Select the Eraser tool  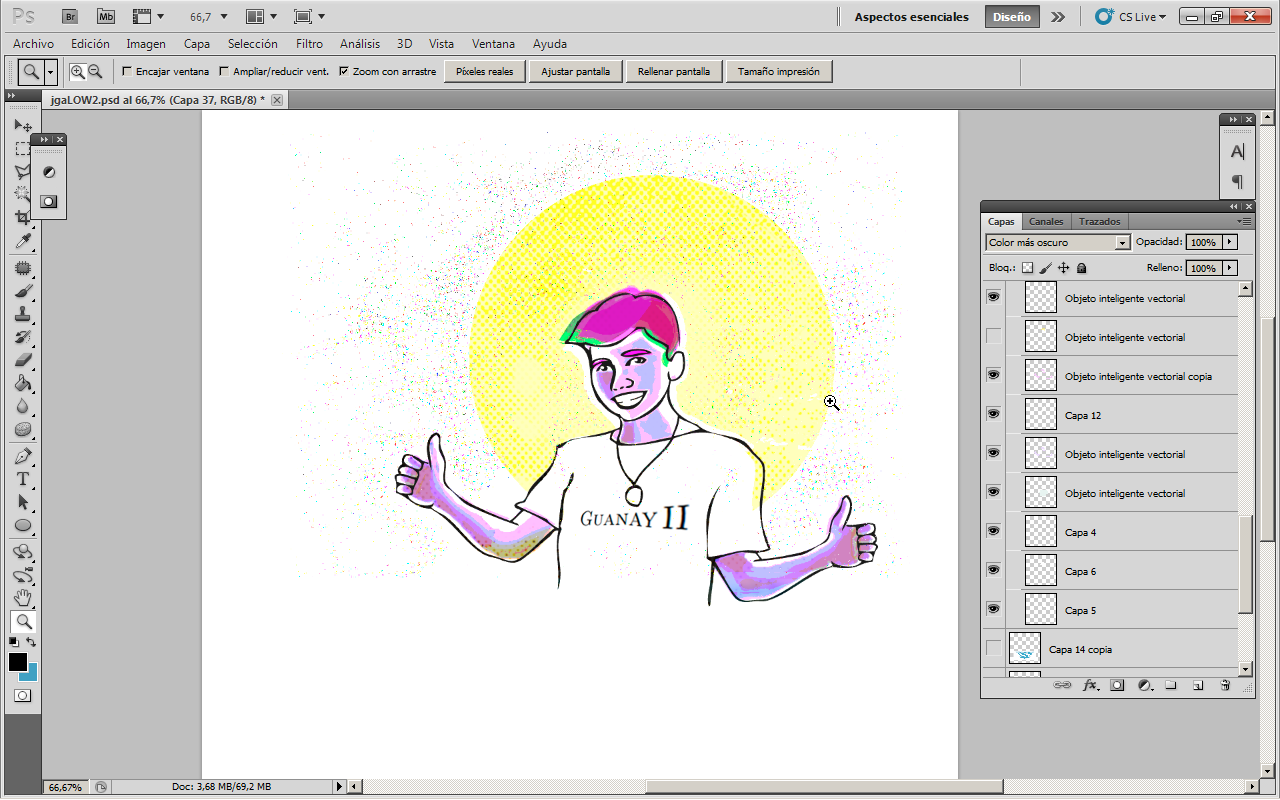(22, 360)
